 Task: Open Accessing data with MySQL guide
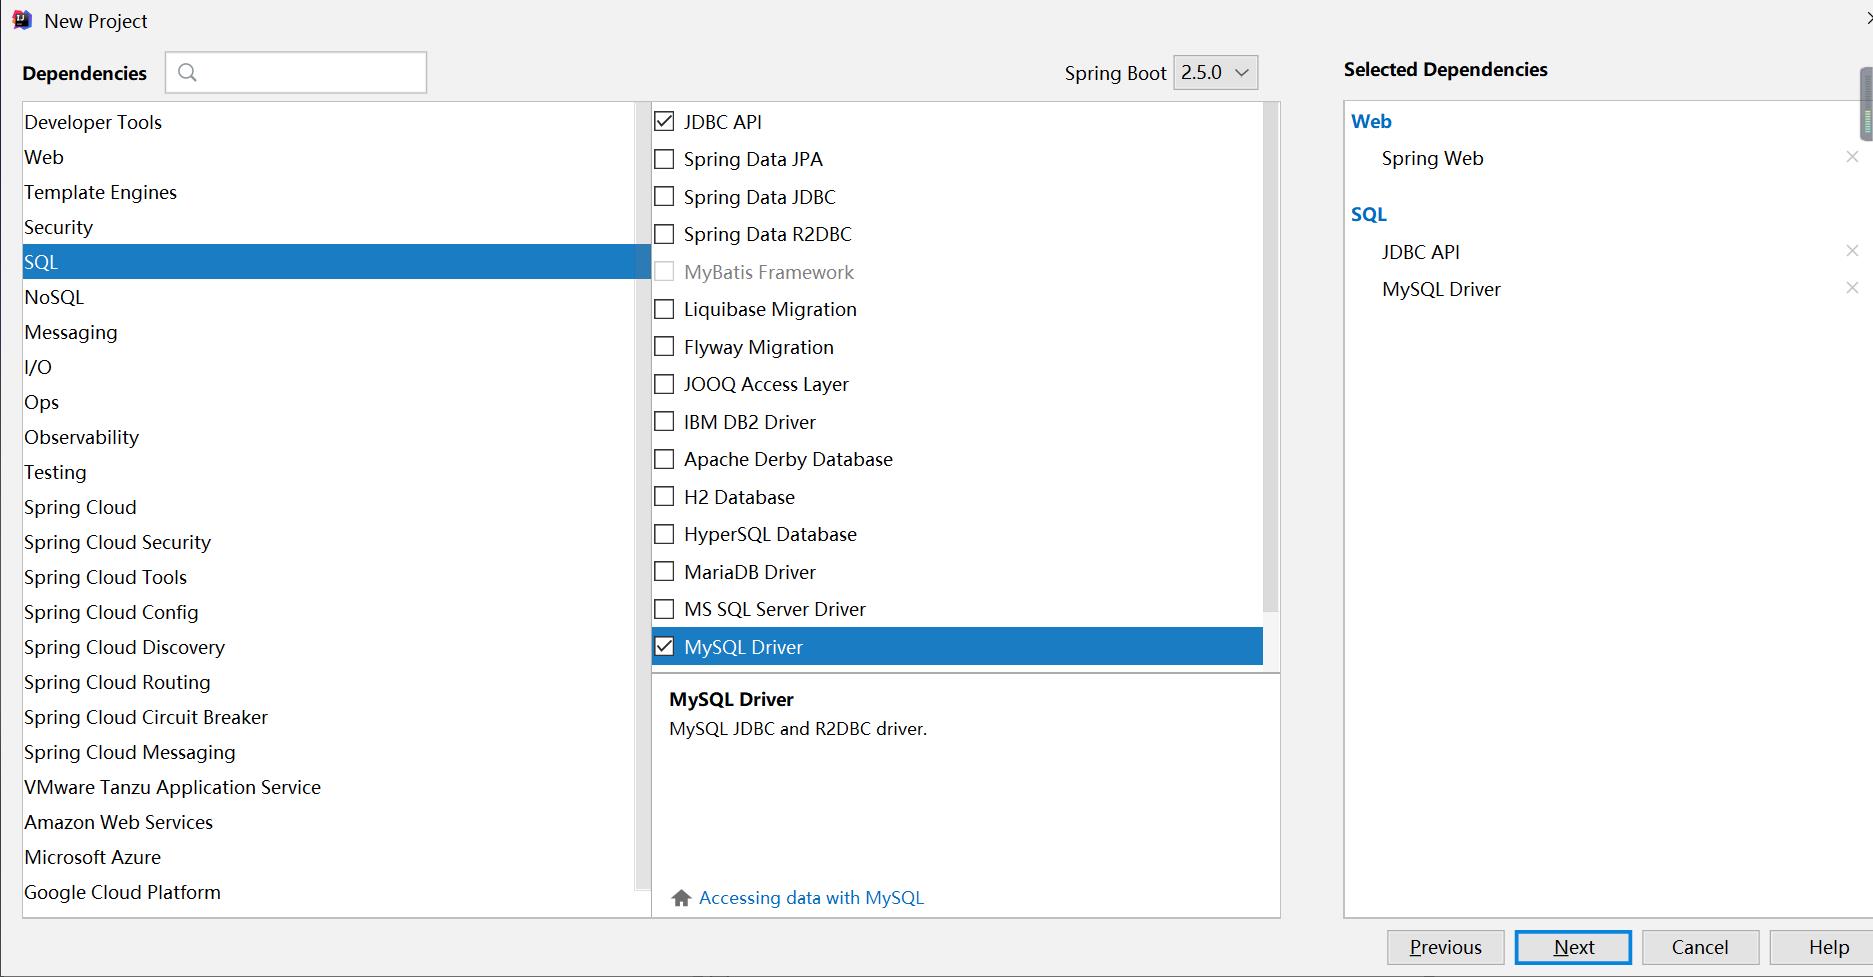coord(811,898)
